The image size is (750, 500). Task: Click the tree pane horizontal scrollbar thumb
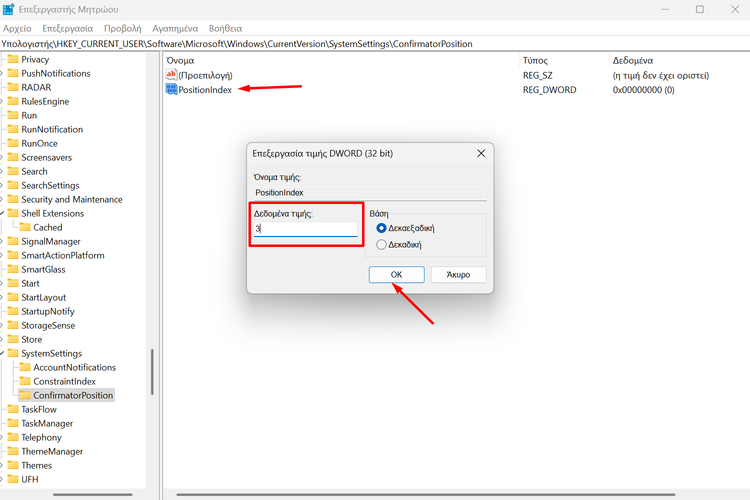pos(92,494)
